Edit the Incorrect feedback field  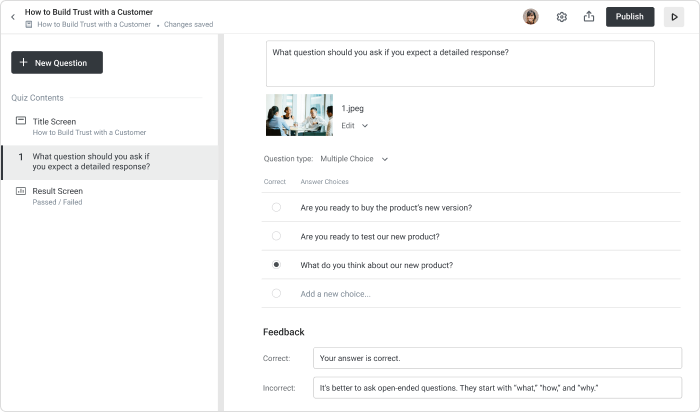coord(497,388)
